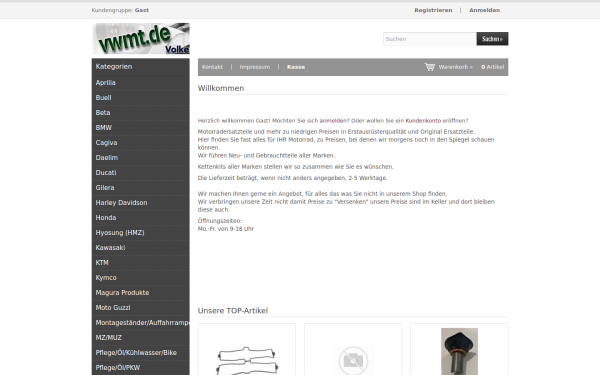
Task: Click the Registrieren link
Action: pos(433,10)
